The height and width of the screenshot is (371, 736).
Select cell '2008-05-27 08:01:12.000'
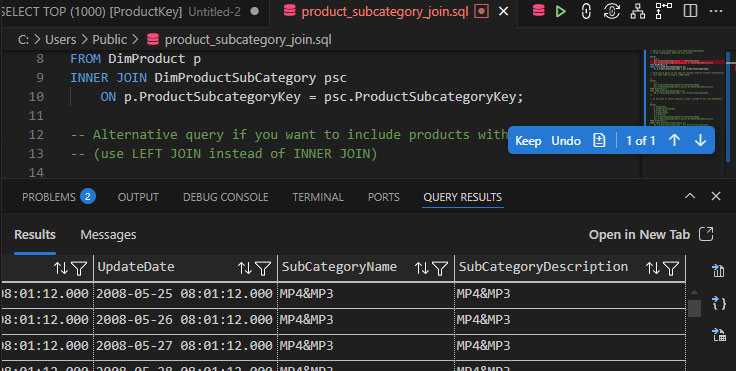[x=184, y=346]
